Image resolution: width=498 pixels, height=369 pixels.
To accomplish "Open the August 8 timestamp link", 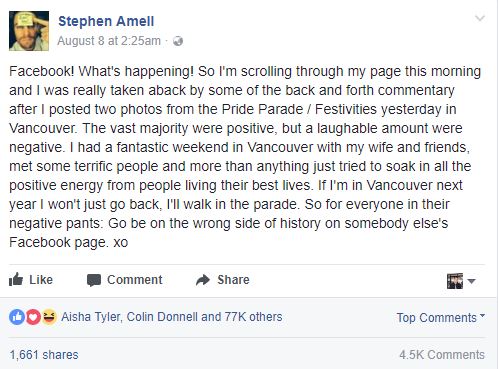I will [109, 41].
